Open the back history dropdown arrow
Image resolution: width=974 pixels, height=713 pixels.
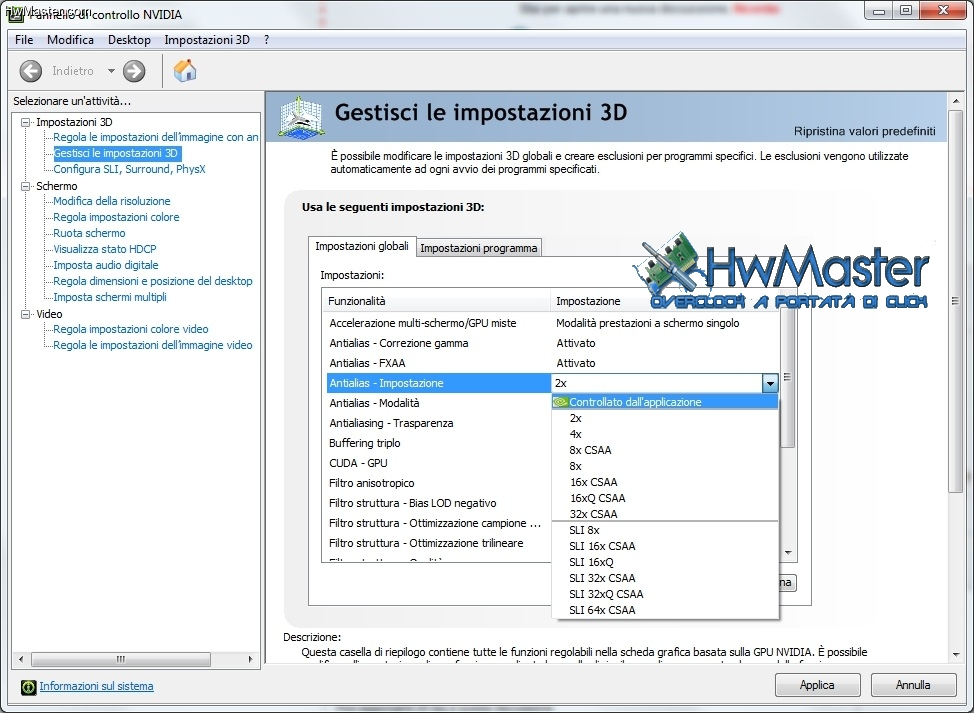(111, 71)
